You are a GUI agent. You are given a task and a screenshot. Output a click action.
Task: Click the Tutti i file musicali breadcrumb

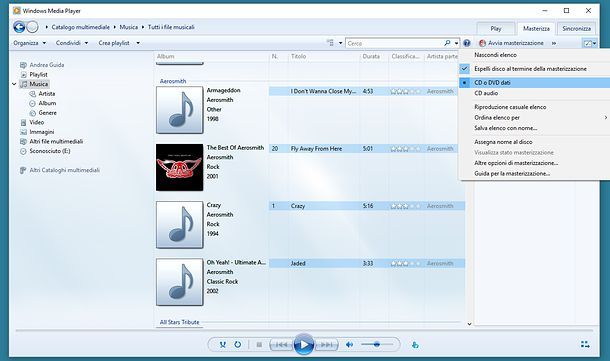[x=171, y=27]
